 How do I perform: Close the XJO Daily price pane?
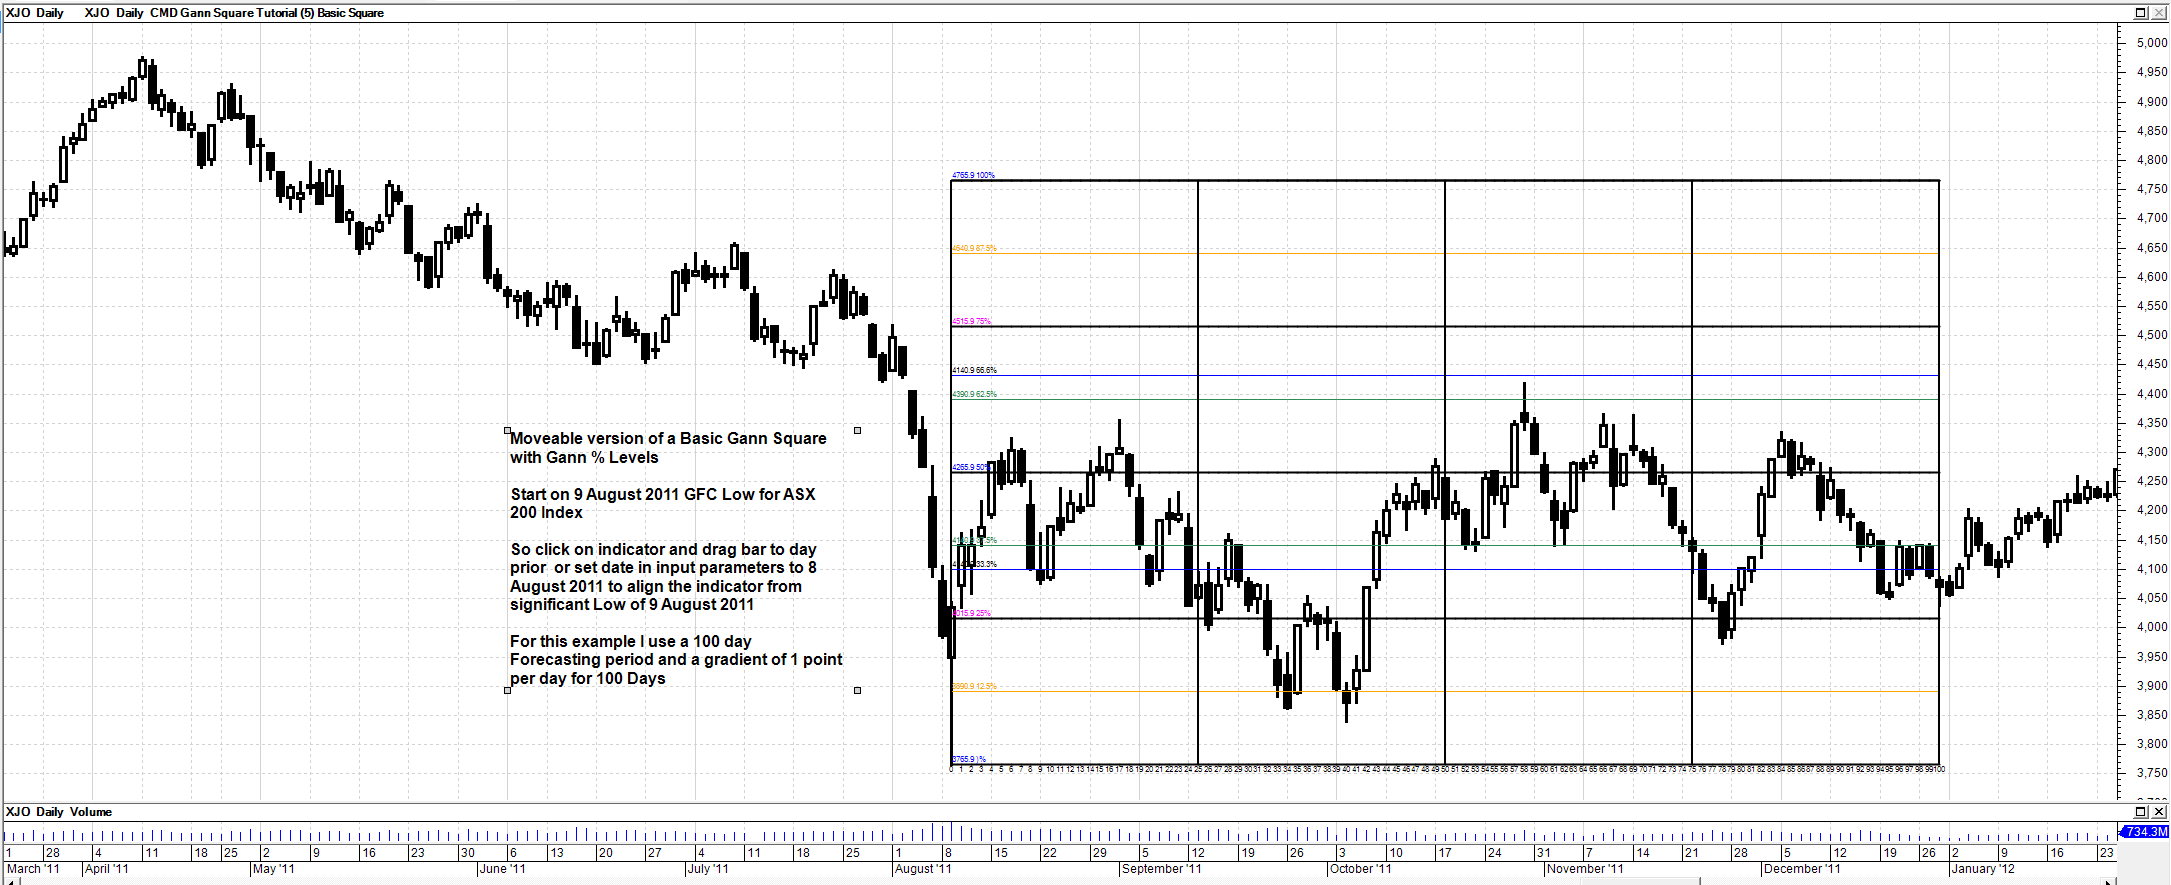pyautogui.click(x=2158, y=13)
